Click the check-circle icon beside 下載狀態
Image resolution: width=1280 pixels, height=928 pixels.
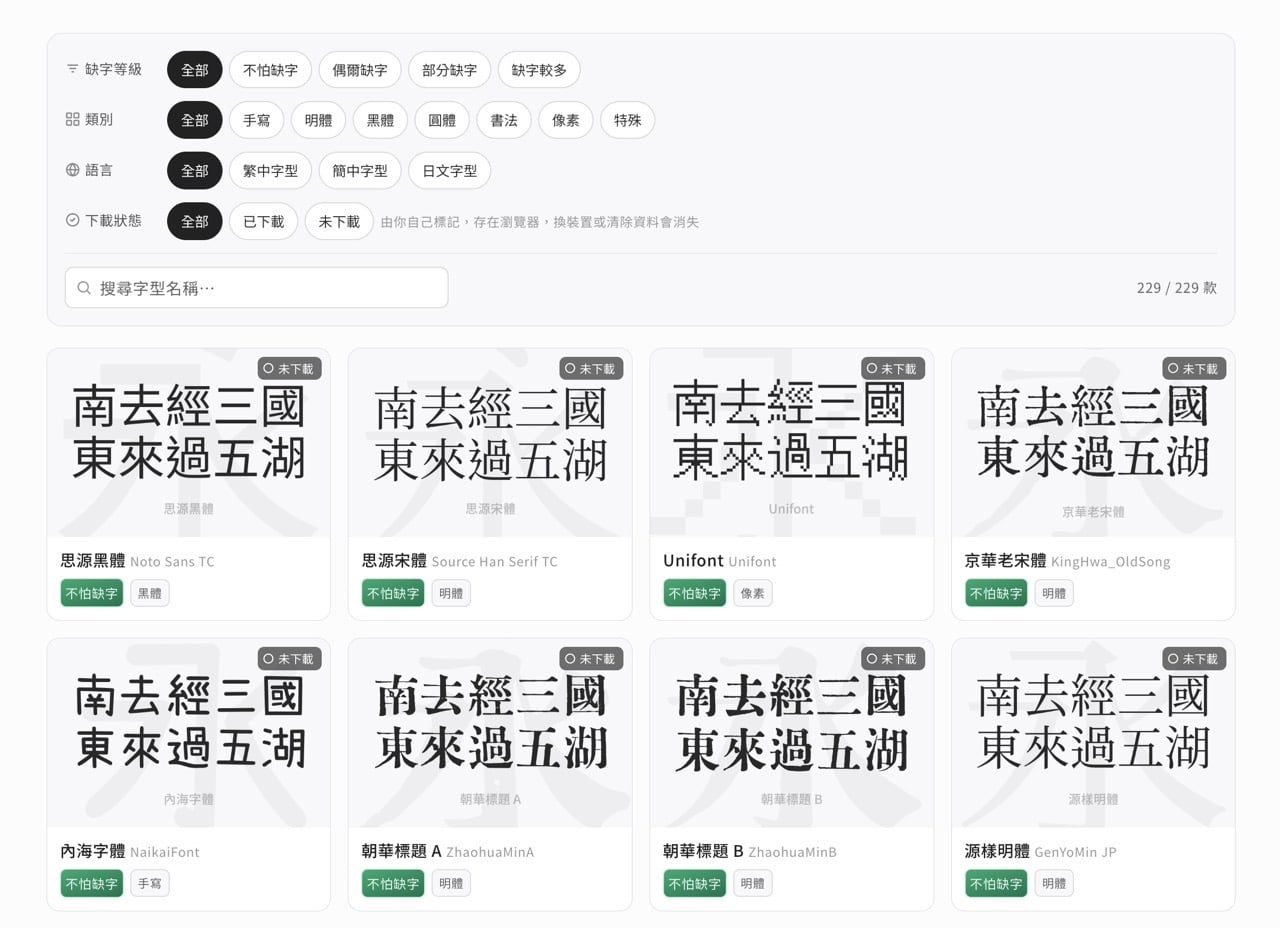72,220
